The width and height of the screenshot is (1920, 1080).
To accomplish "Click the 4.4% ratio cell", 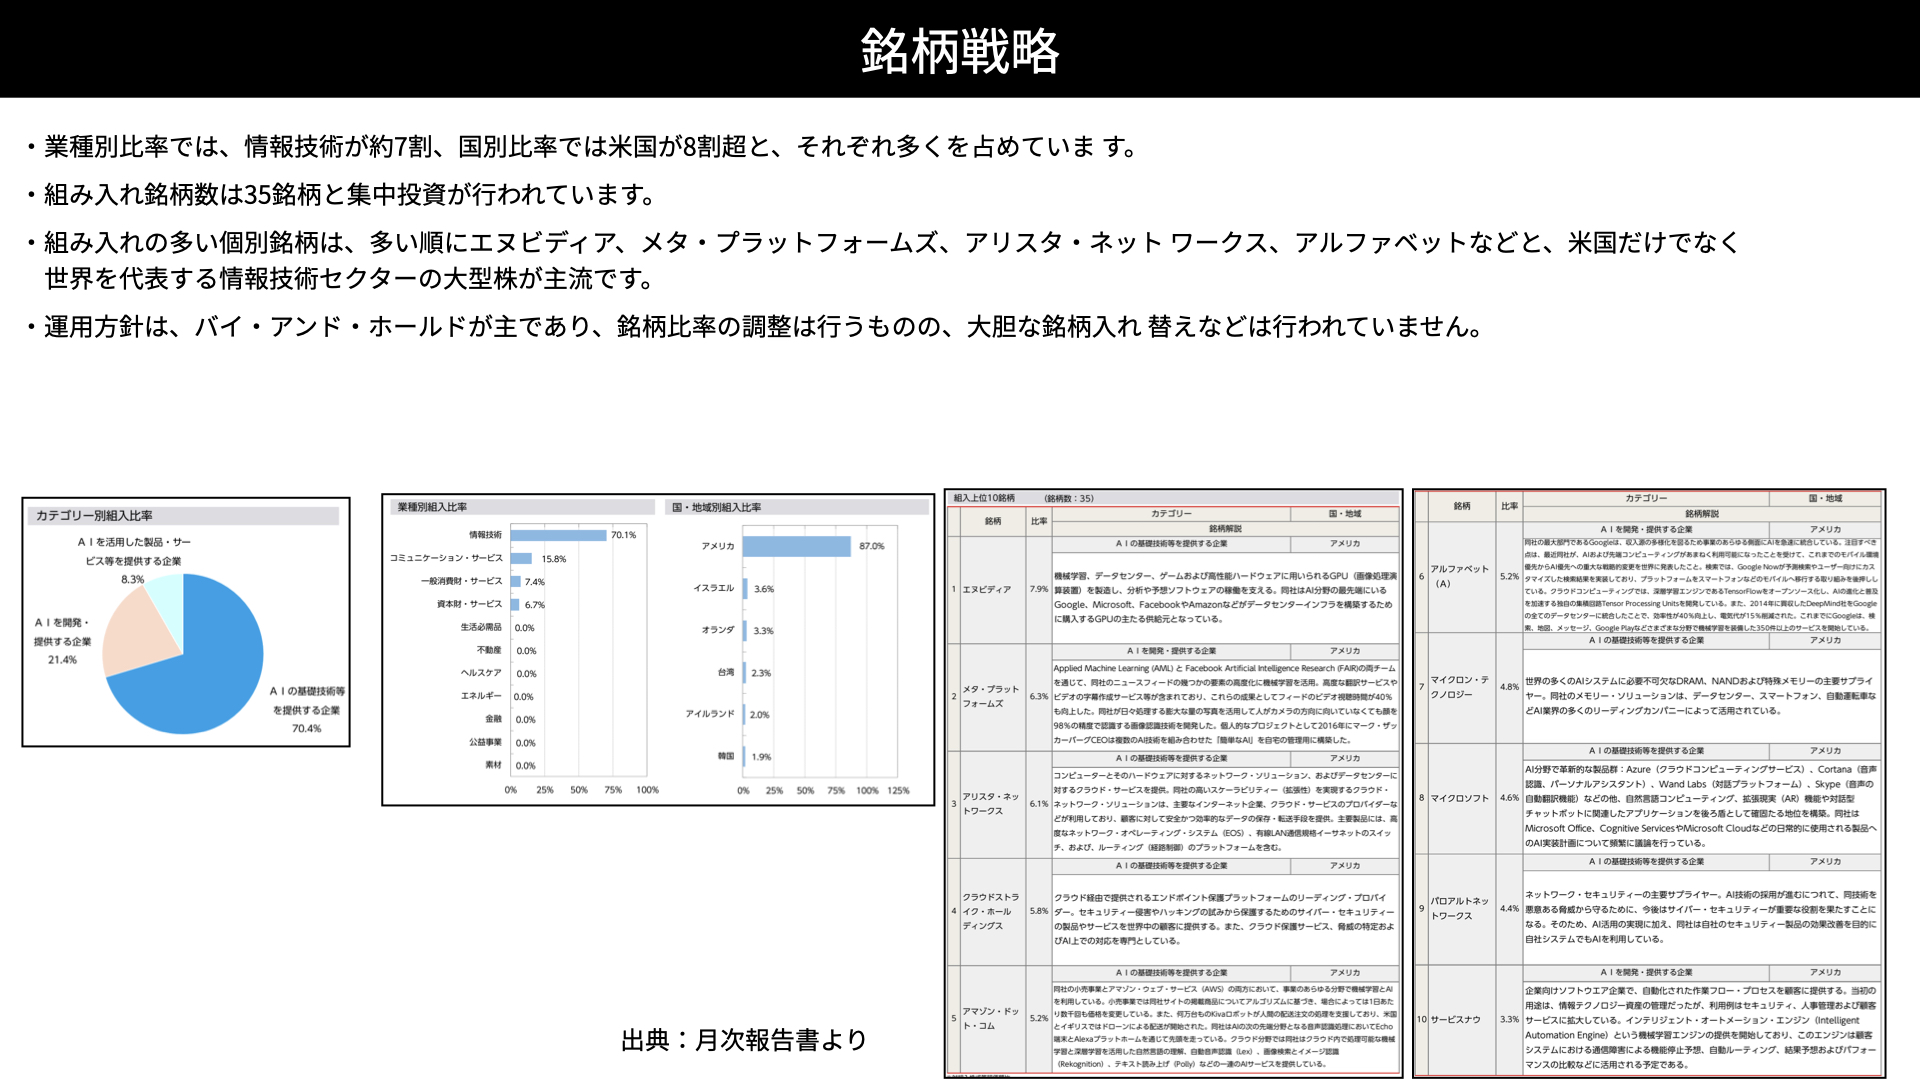I will (1509, 909).
